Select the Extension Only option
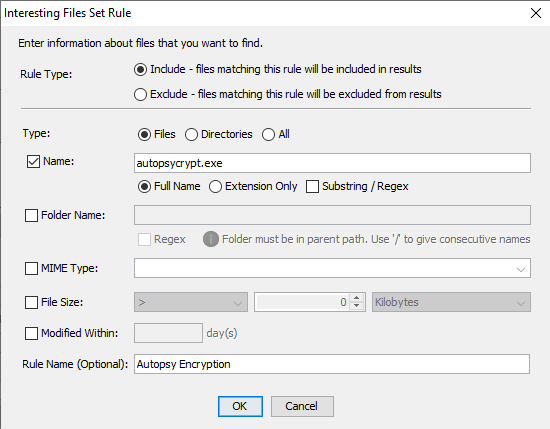This screenshot has width=550, height=429. pyautogui.click(x=215, y=187)
